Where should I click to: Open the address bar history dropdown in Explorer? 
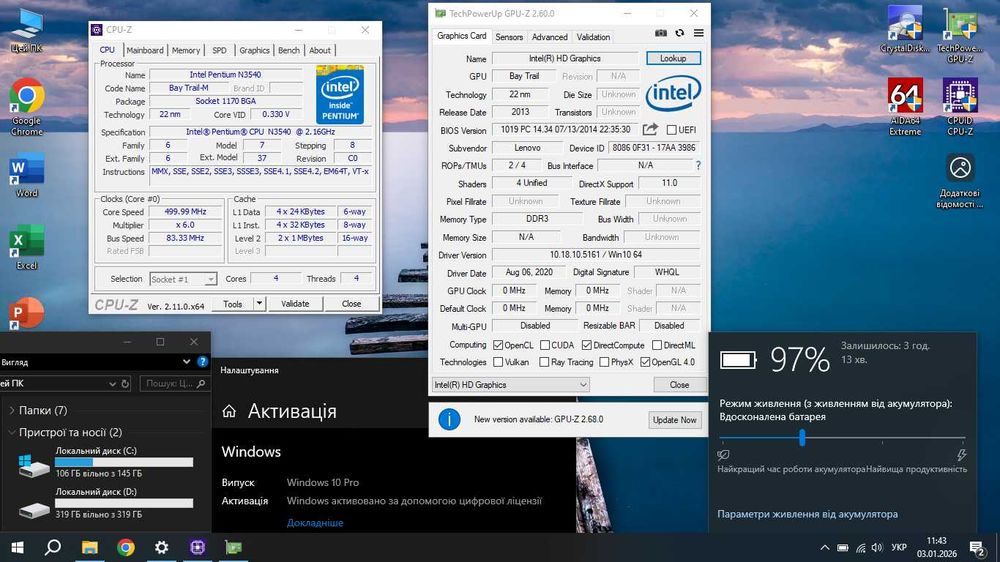pos(112,383)
